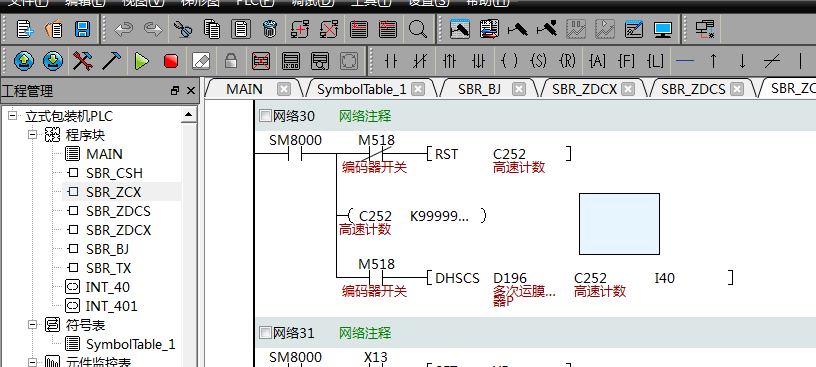
Task: Collapse the 程序块 tree node
Action: coord(34,135)
